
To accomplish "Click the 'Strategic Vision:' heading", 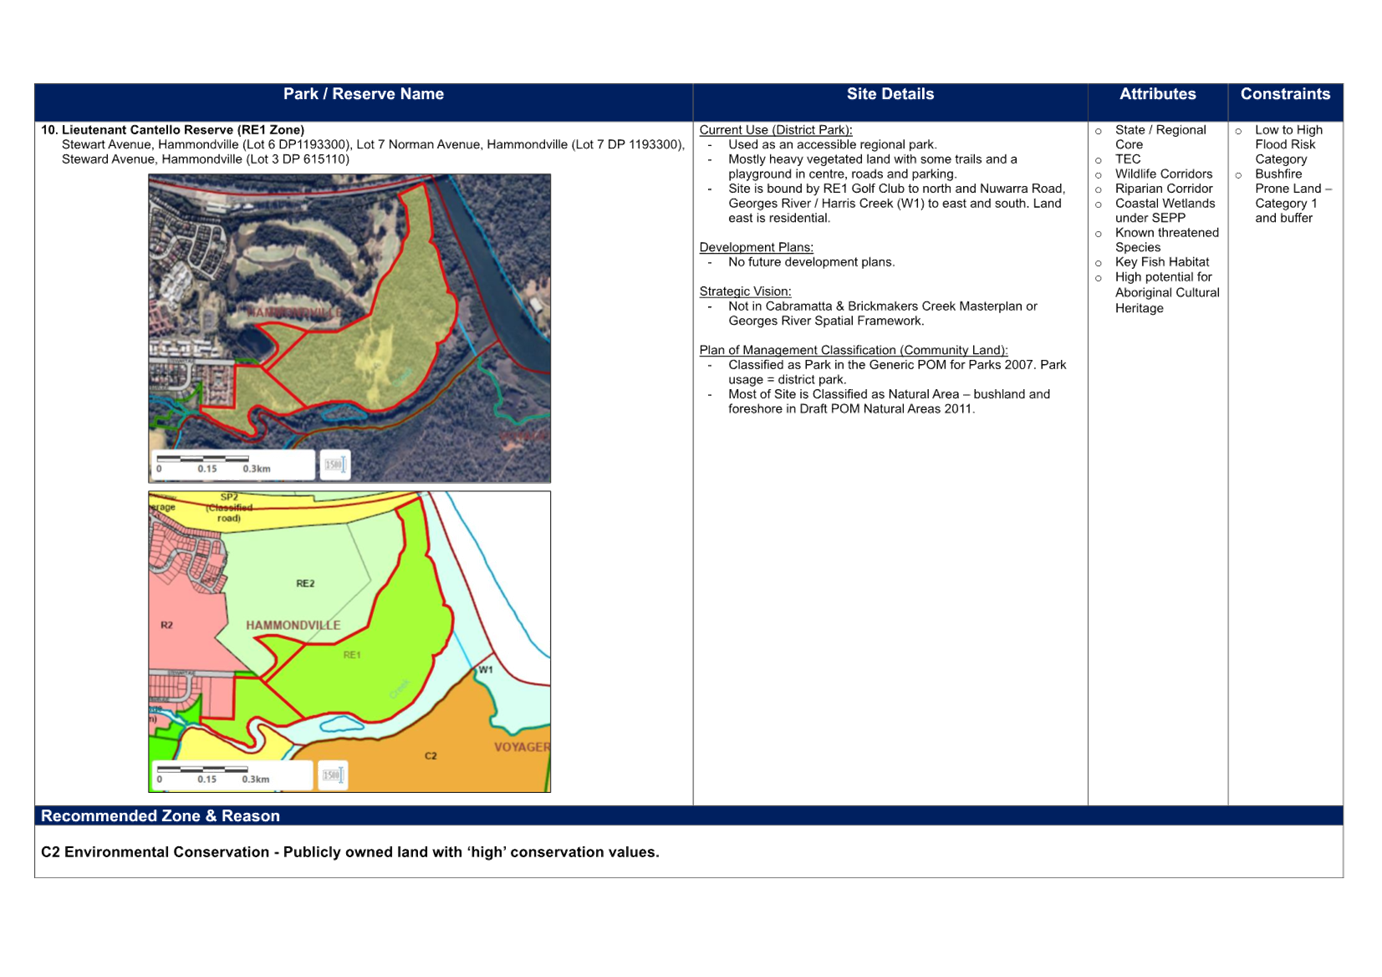I will point(745,291).
